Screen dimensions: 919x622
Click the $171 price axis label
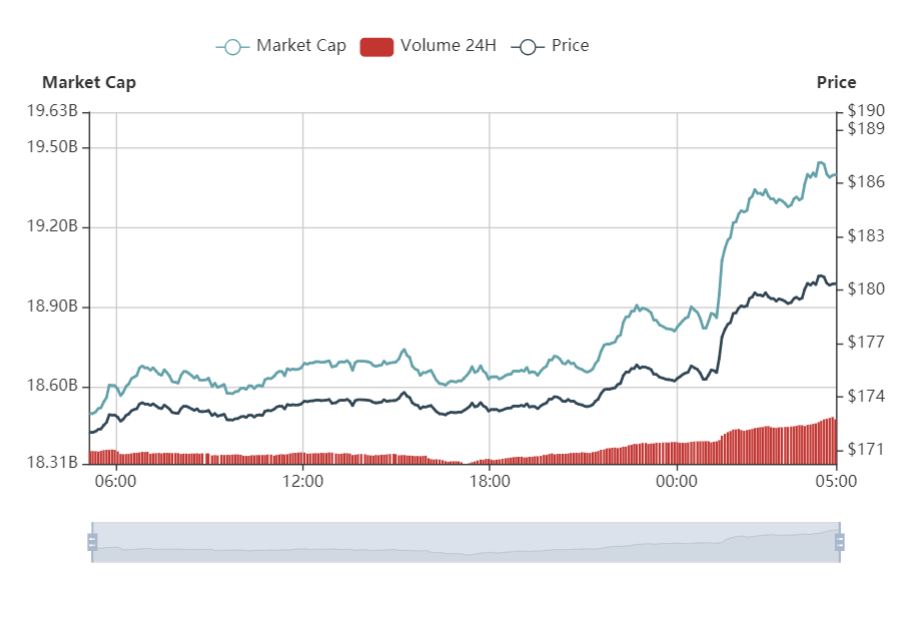[865, 449]
